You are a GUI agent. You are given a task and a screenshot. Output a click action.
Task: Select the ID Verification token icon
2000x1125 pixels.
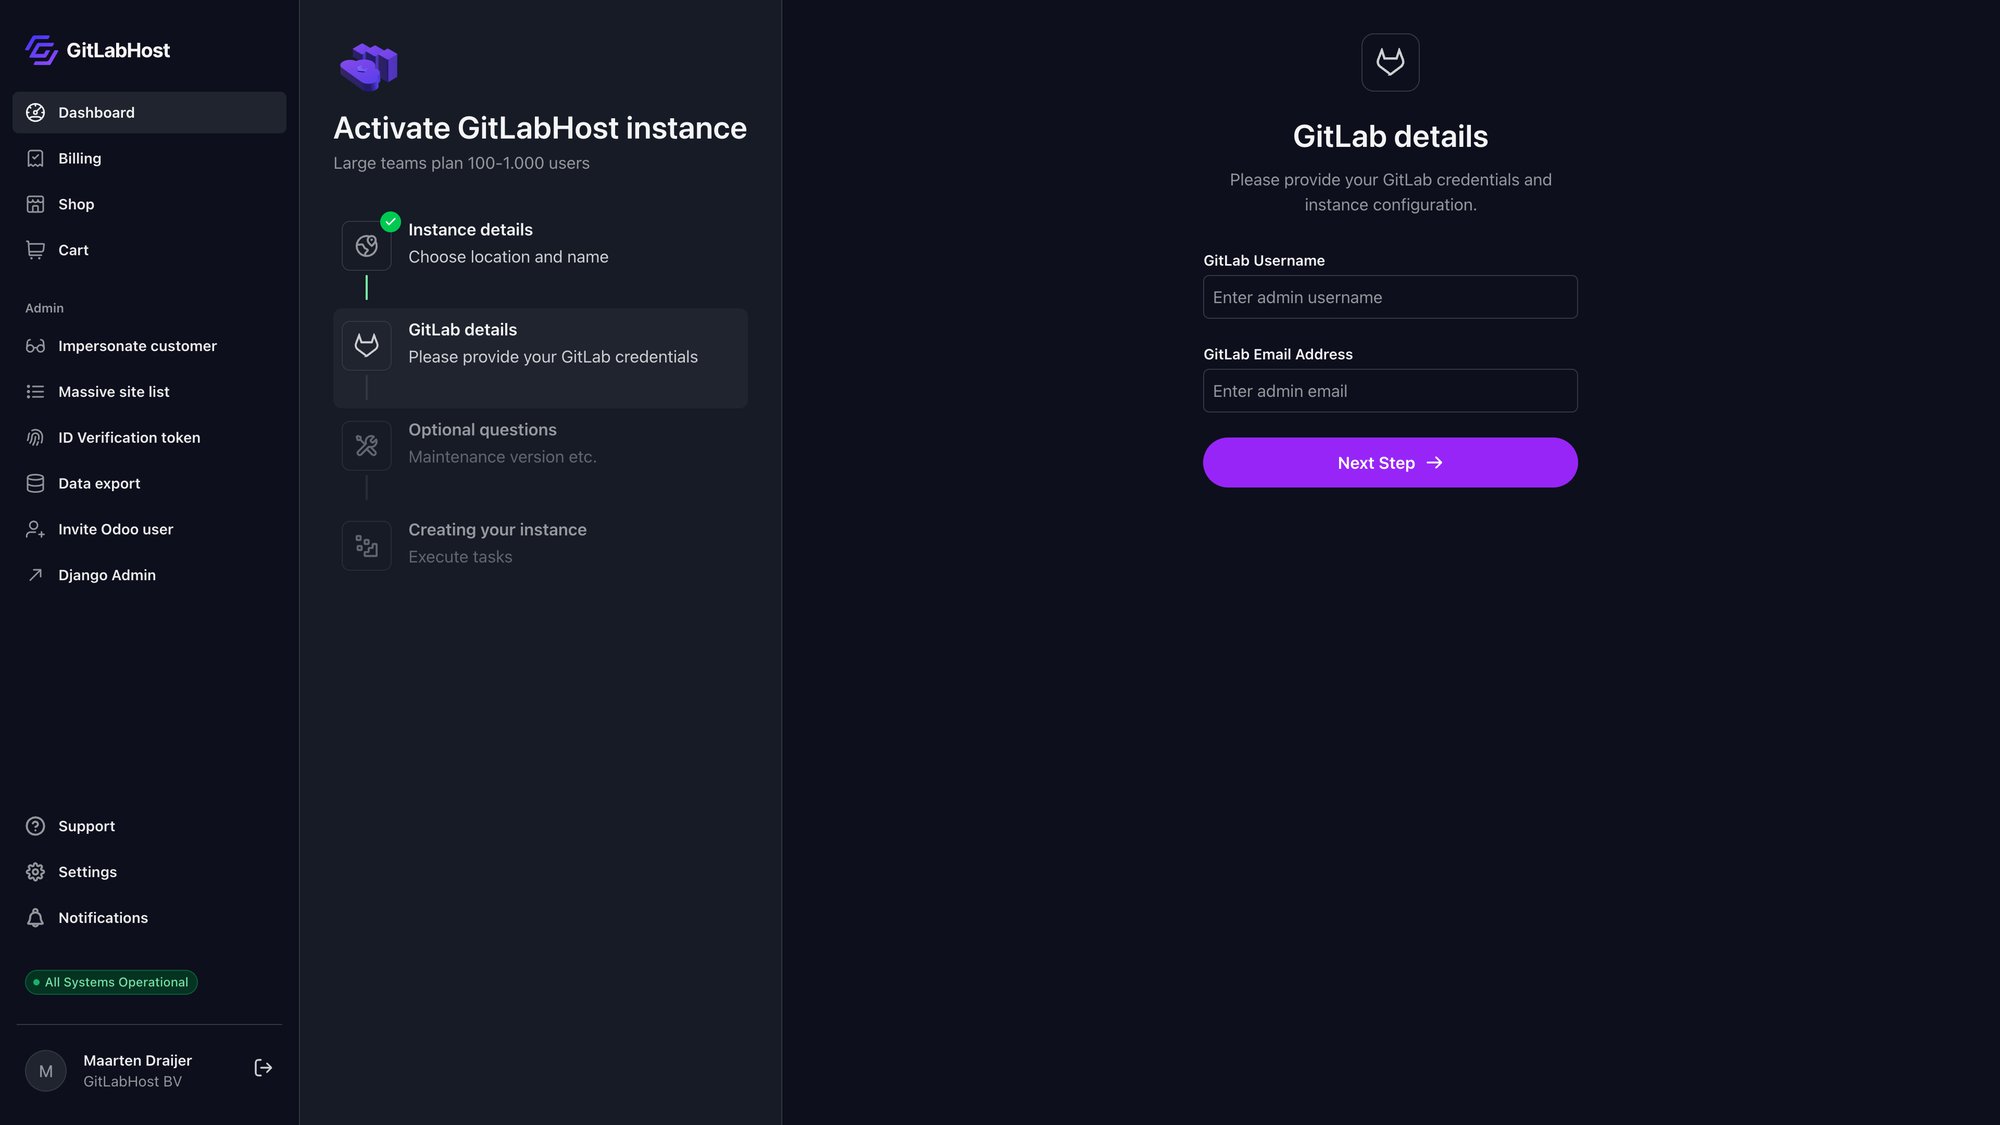pos(35,437)
